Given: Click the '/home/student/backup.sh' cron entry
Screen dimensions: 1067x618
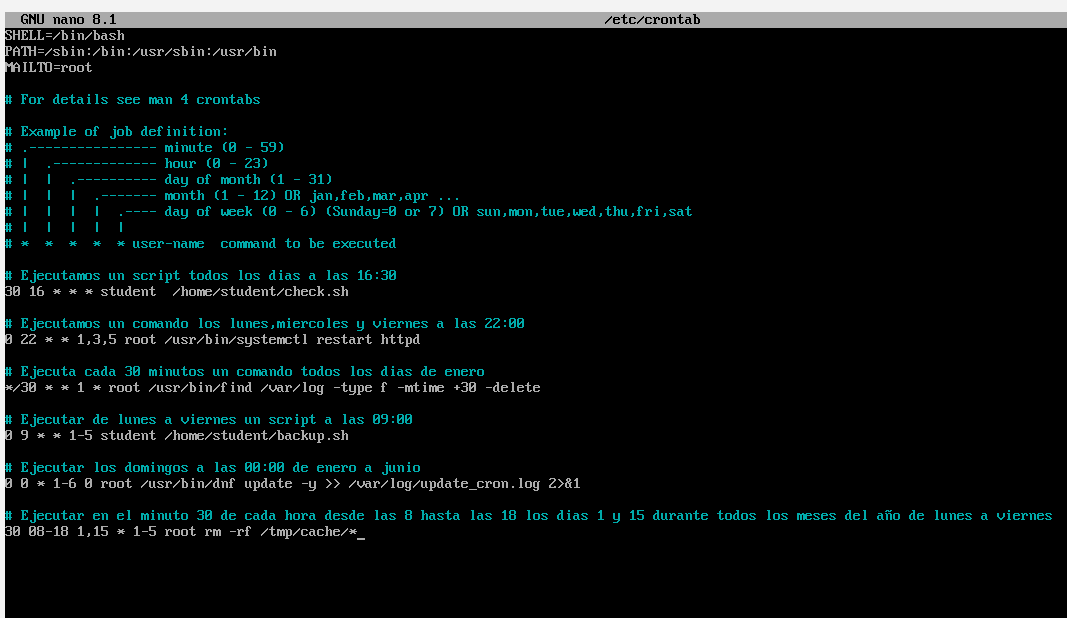Looking at the screenshot, I should coord(176,436).
